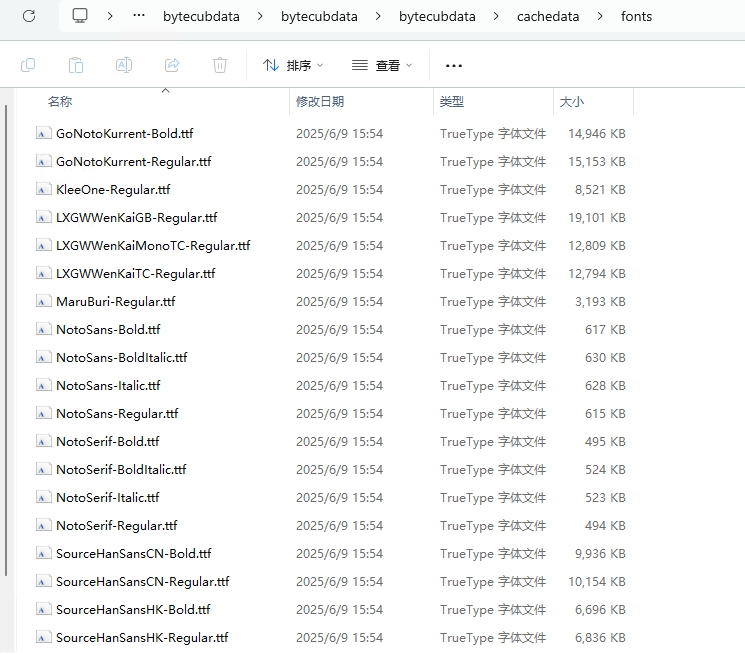
Task: Open the 排序 sort dropdown
Action: 293,65
